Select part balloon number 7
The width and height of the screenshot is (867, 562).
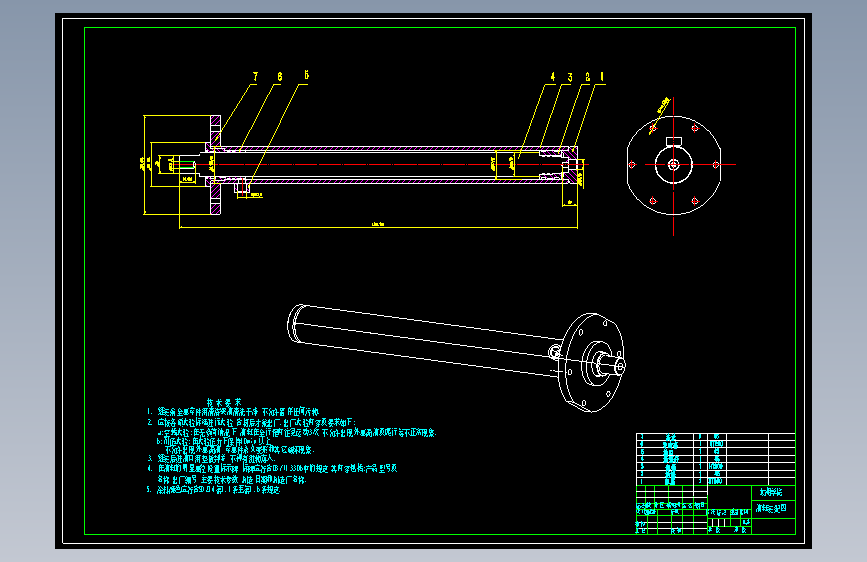(255, 77)
